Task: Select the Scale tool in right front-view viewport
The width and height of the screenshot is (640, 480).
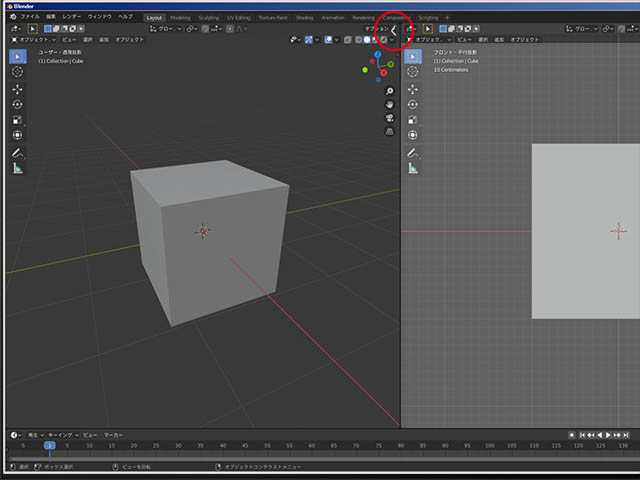Action: click(x=413, y=120)
